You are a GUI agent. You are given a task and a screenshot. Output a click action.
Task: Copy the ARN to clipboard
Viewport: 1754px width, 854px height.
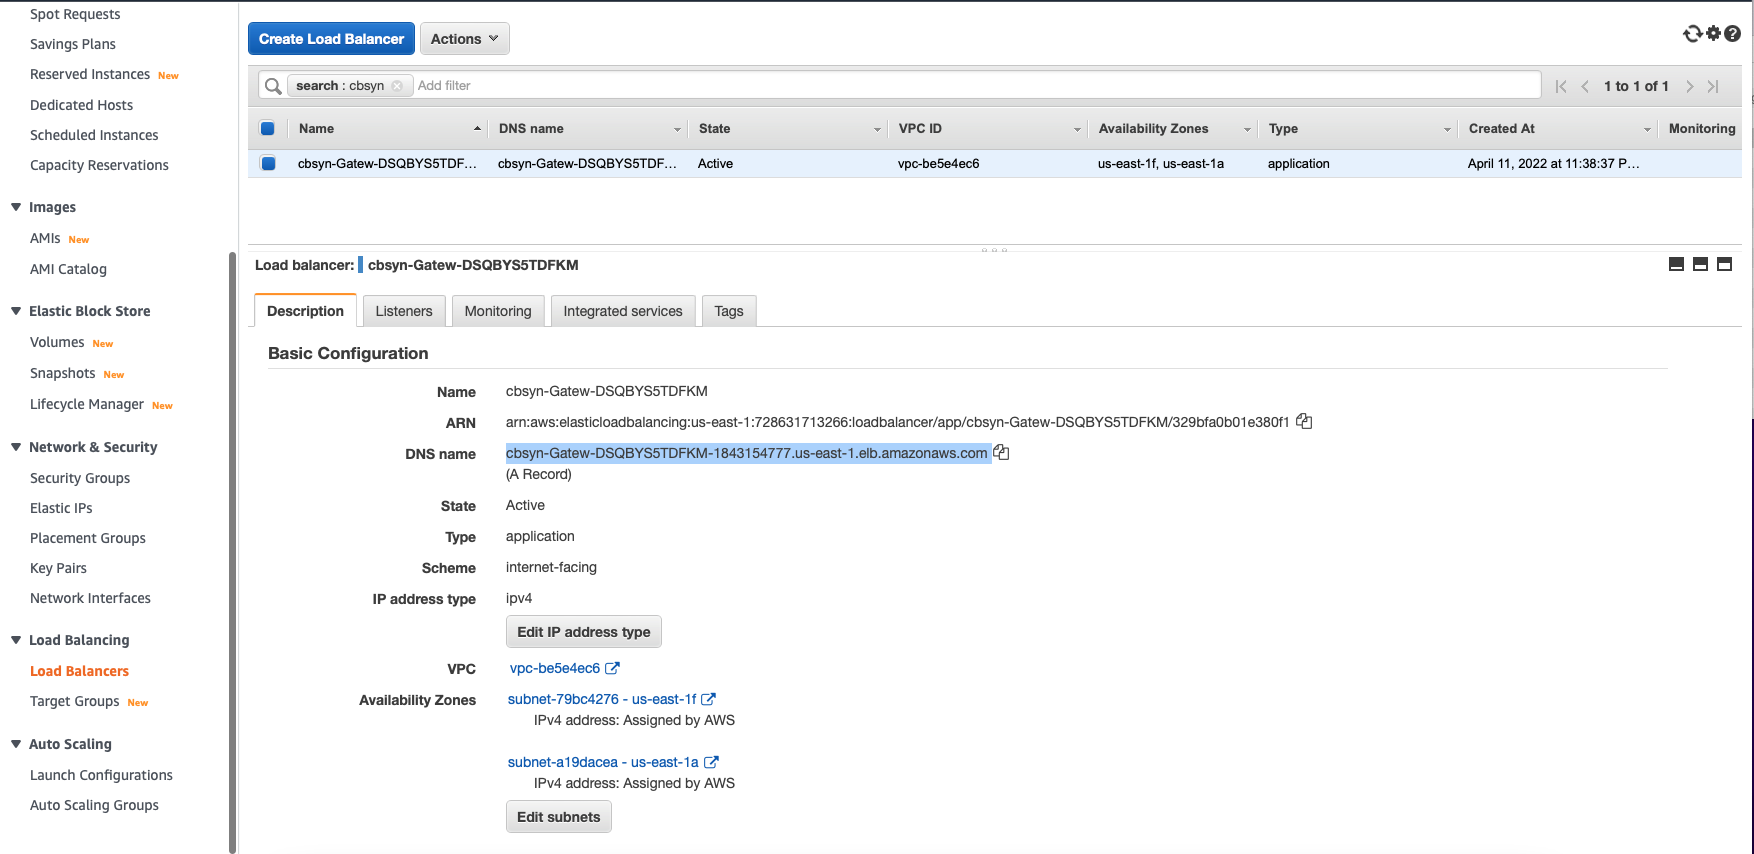point(1304,422)
